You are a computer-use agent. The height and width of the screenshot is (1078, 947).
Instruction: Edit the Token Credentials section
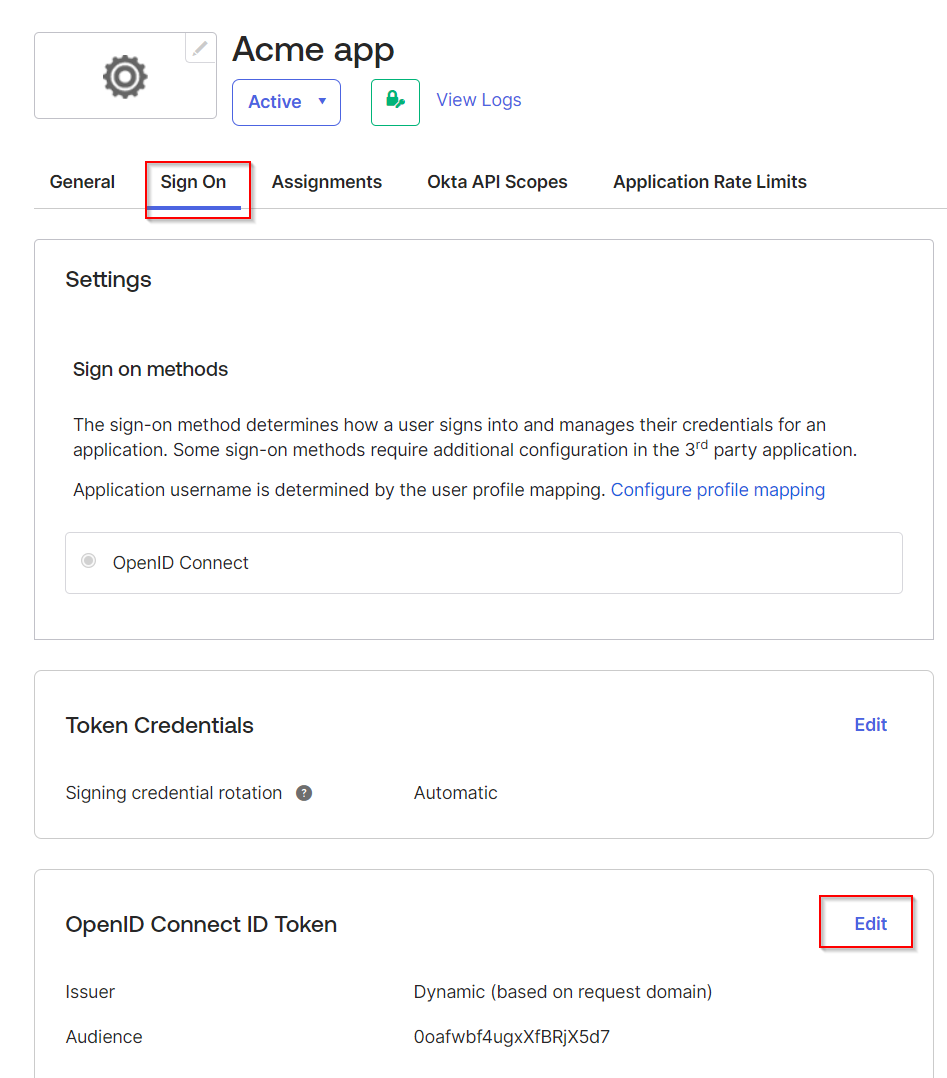pos(870,725)
